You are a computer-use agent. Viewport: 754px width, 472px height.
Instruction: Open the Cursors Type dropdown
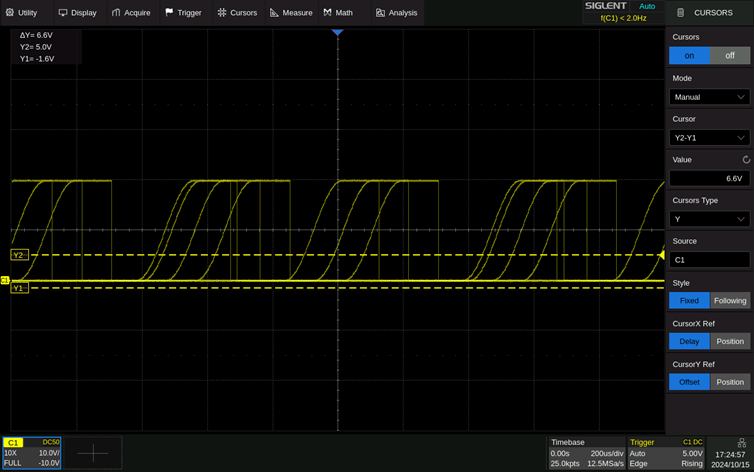709,219
